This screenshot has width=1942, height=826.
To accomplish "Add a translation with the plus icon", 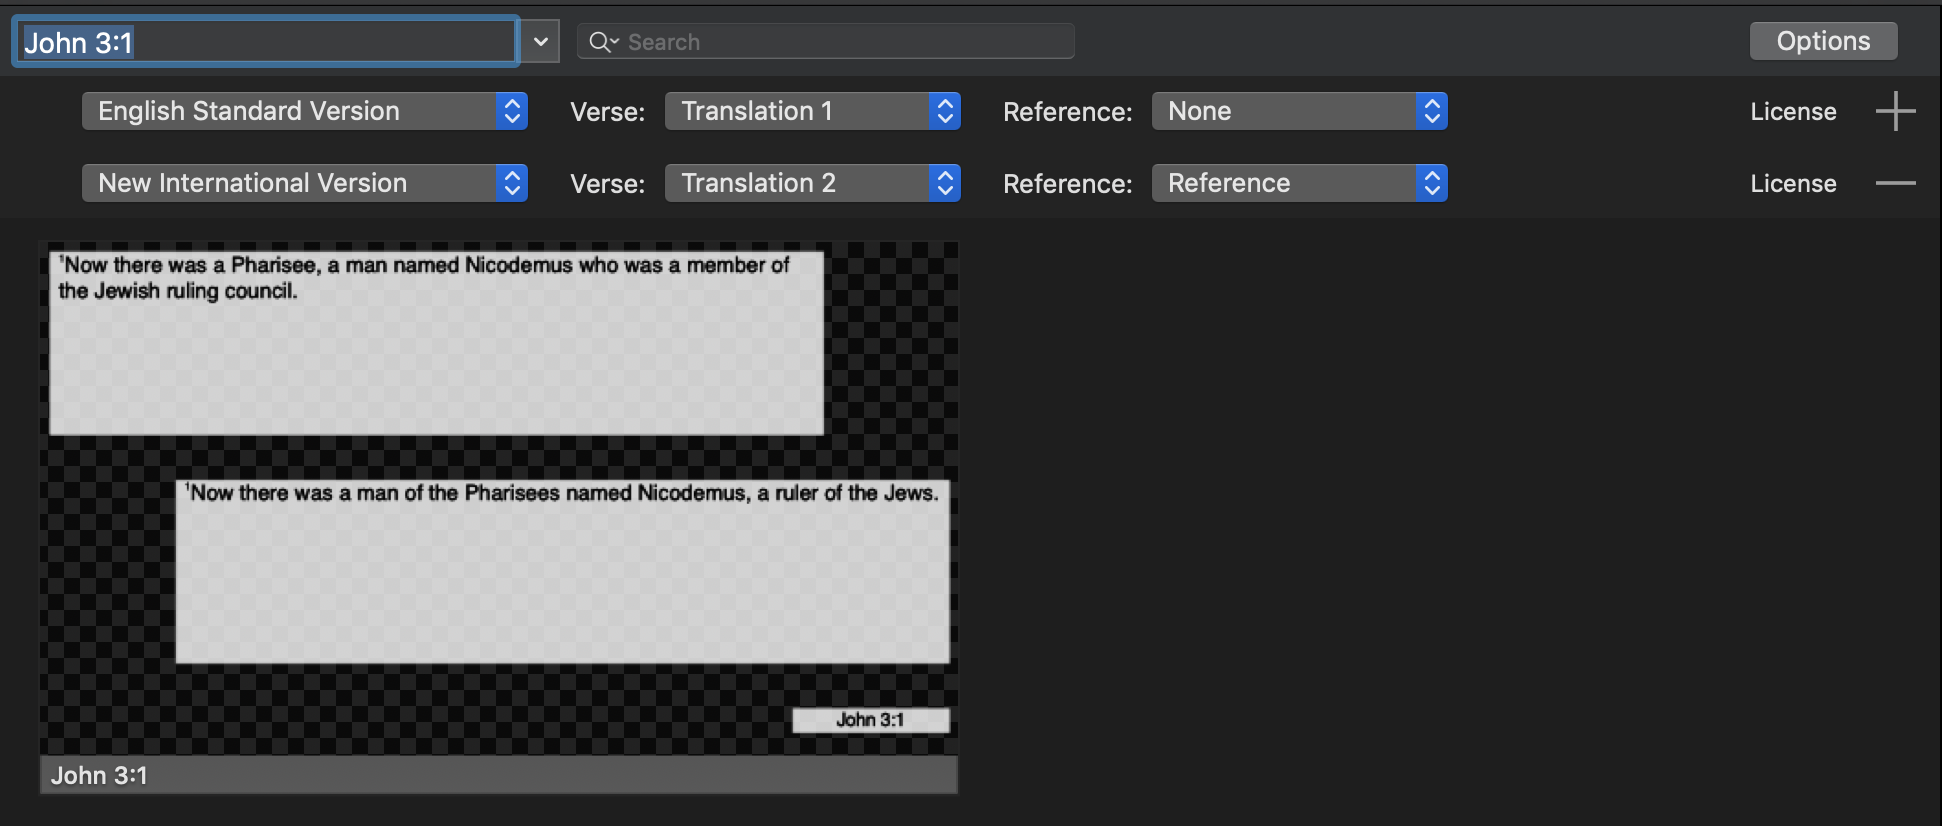I will (x=1895, y=111).
